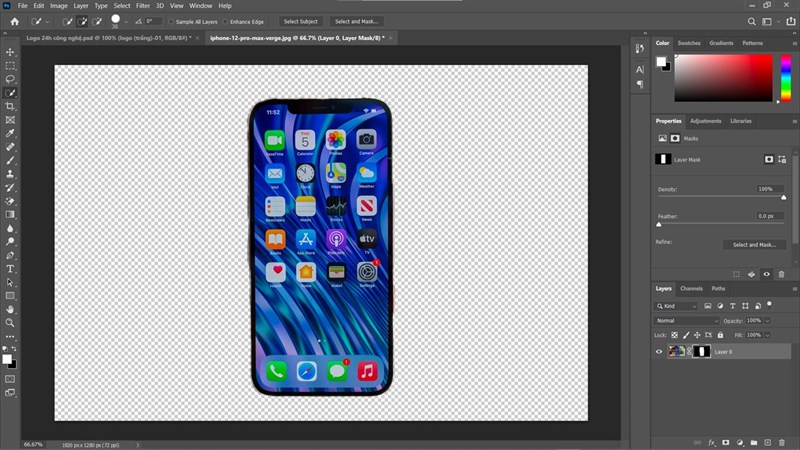The image size is (800, 450).
Task: Toggle Layer 0 visibility eye
Action: click(659, 352)
